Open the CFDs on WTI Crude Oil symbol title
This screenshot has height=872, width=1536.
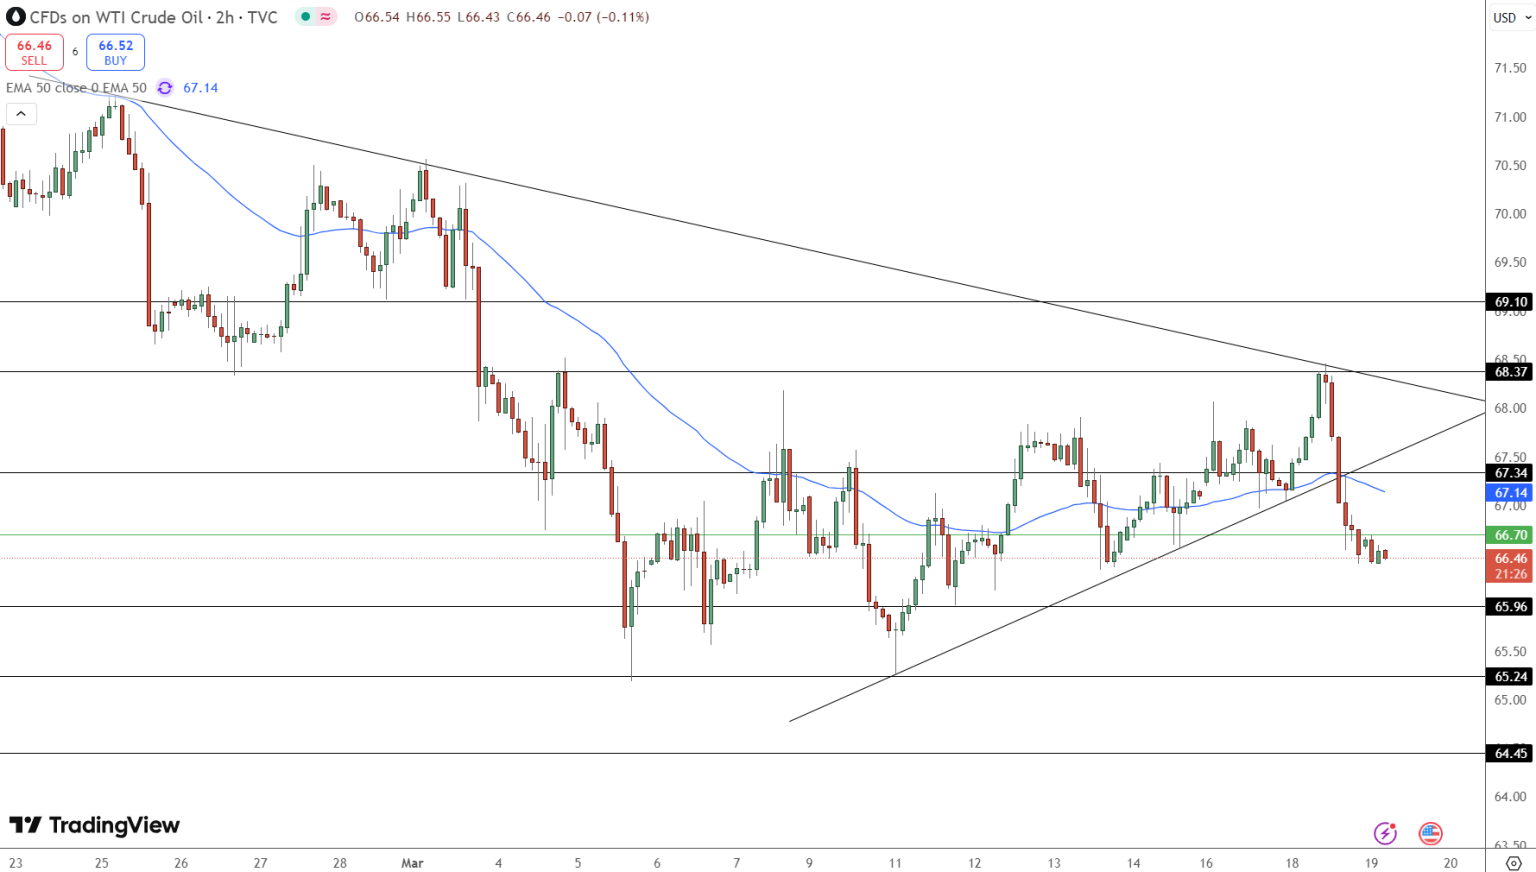point(153,17)
